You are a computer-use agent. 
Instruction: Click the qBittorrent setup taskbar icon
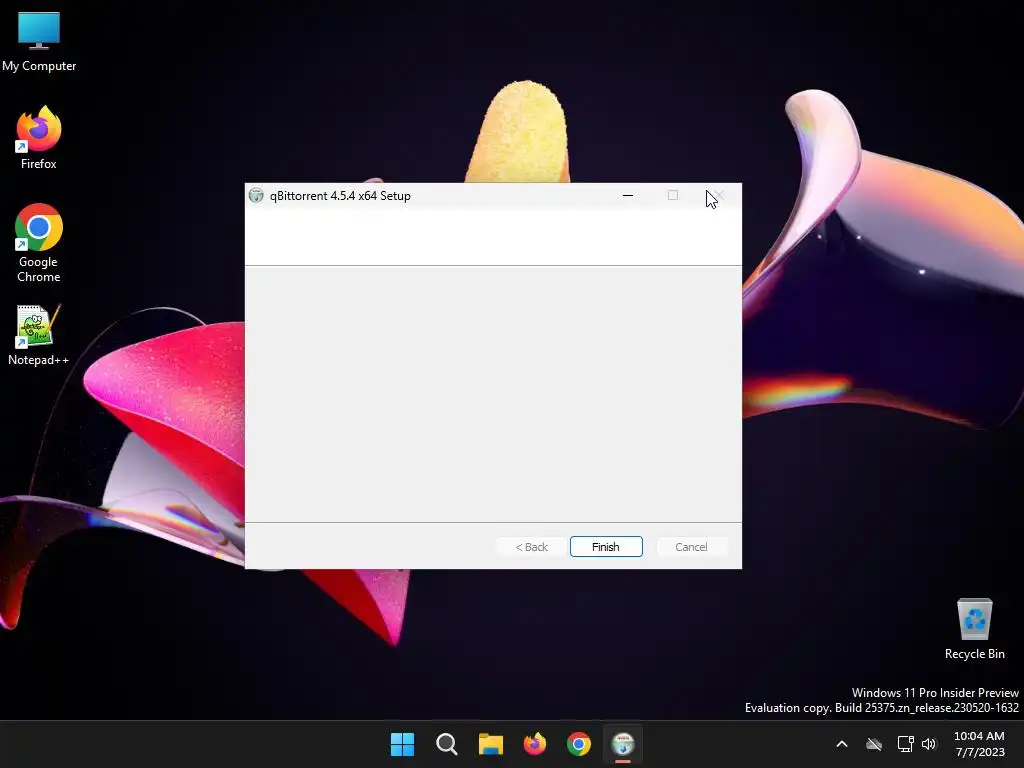point(623,744)
